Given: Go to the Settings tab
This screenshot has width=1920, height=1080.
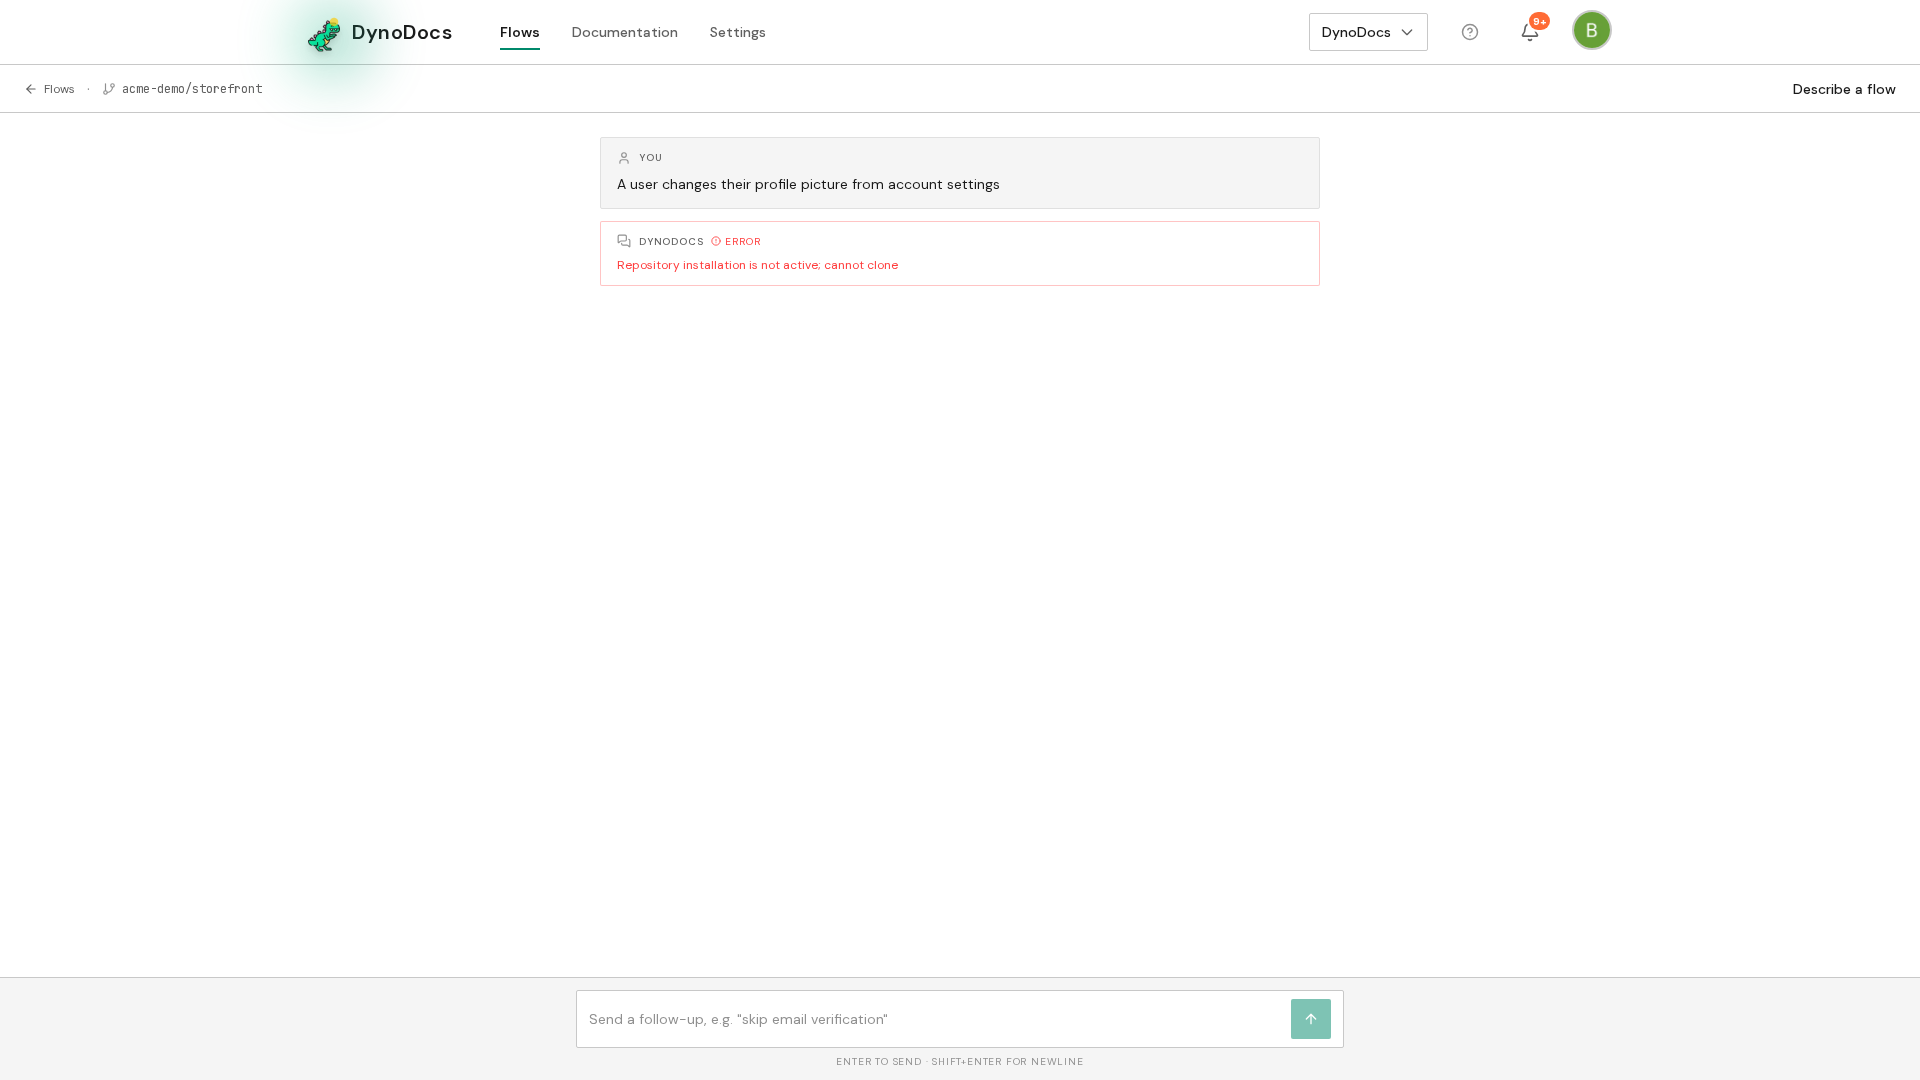Looking at the screenshot, I should click(x=738, y=32).
